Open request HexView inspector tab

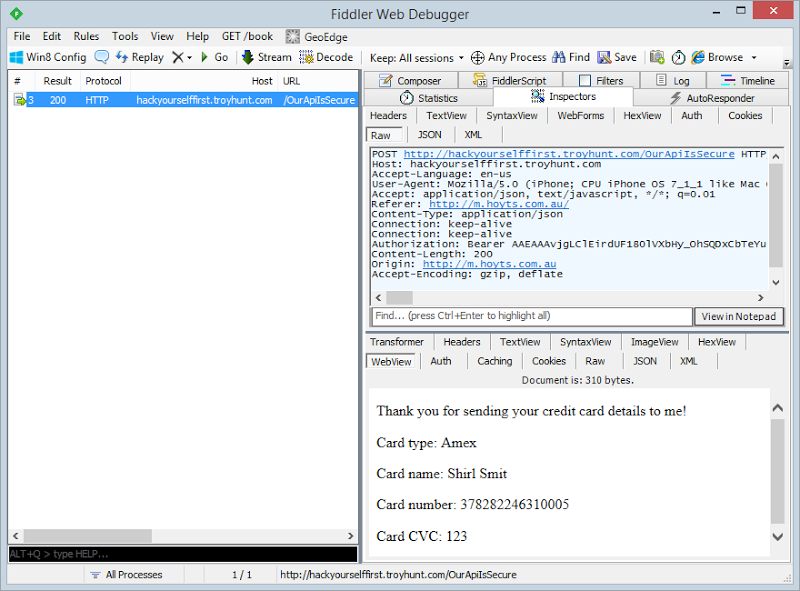(642, 115)
